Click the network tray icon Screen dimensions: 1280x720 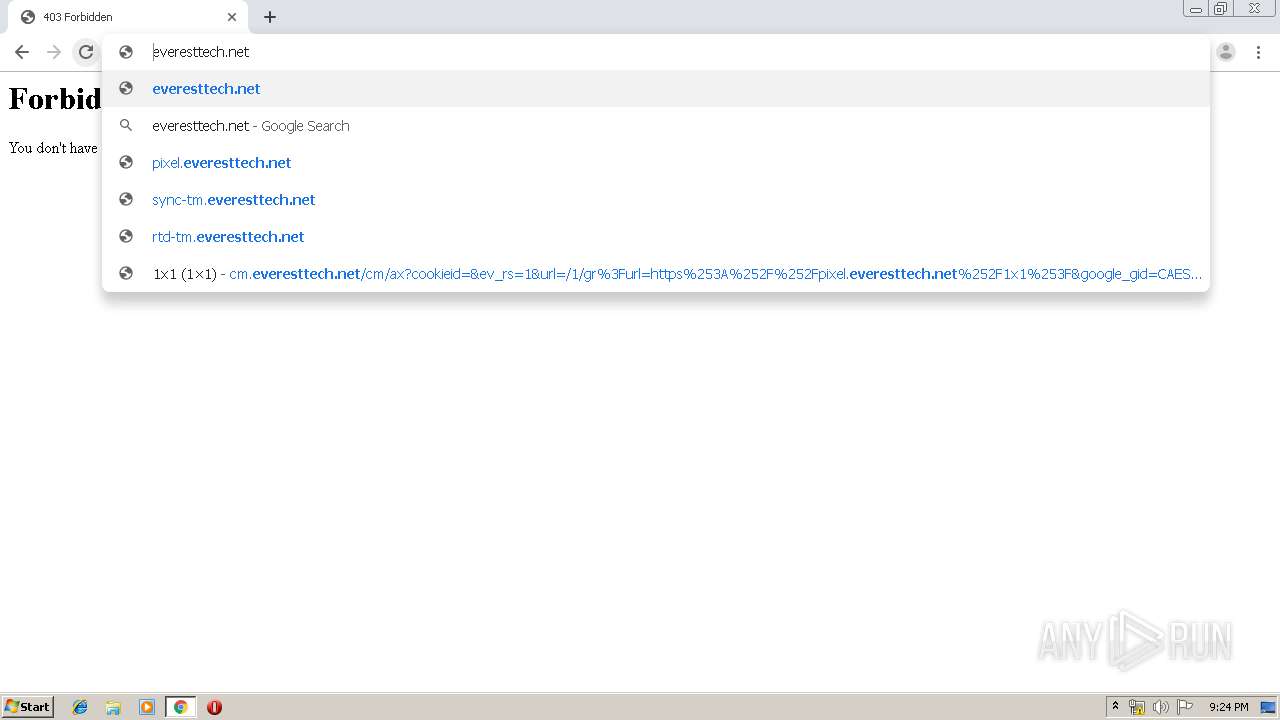click(1137, 707)
